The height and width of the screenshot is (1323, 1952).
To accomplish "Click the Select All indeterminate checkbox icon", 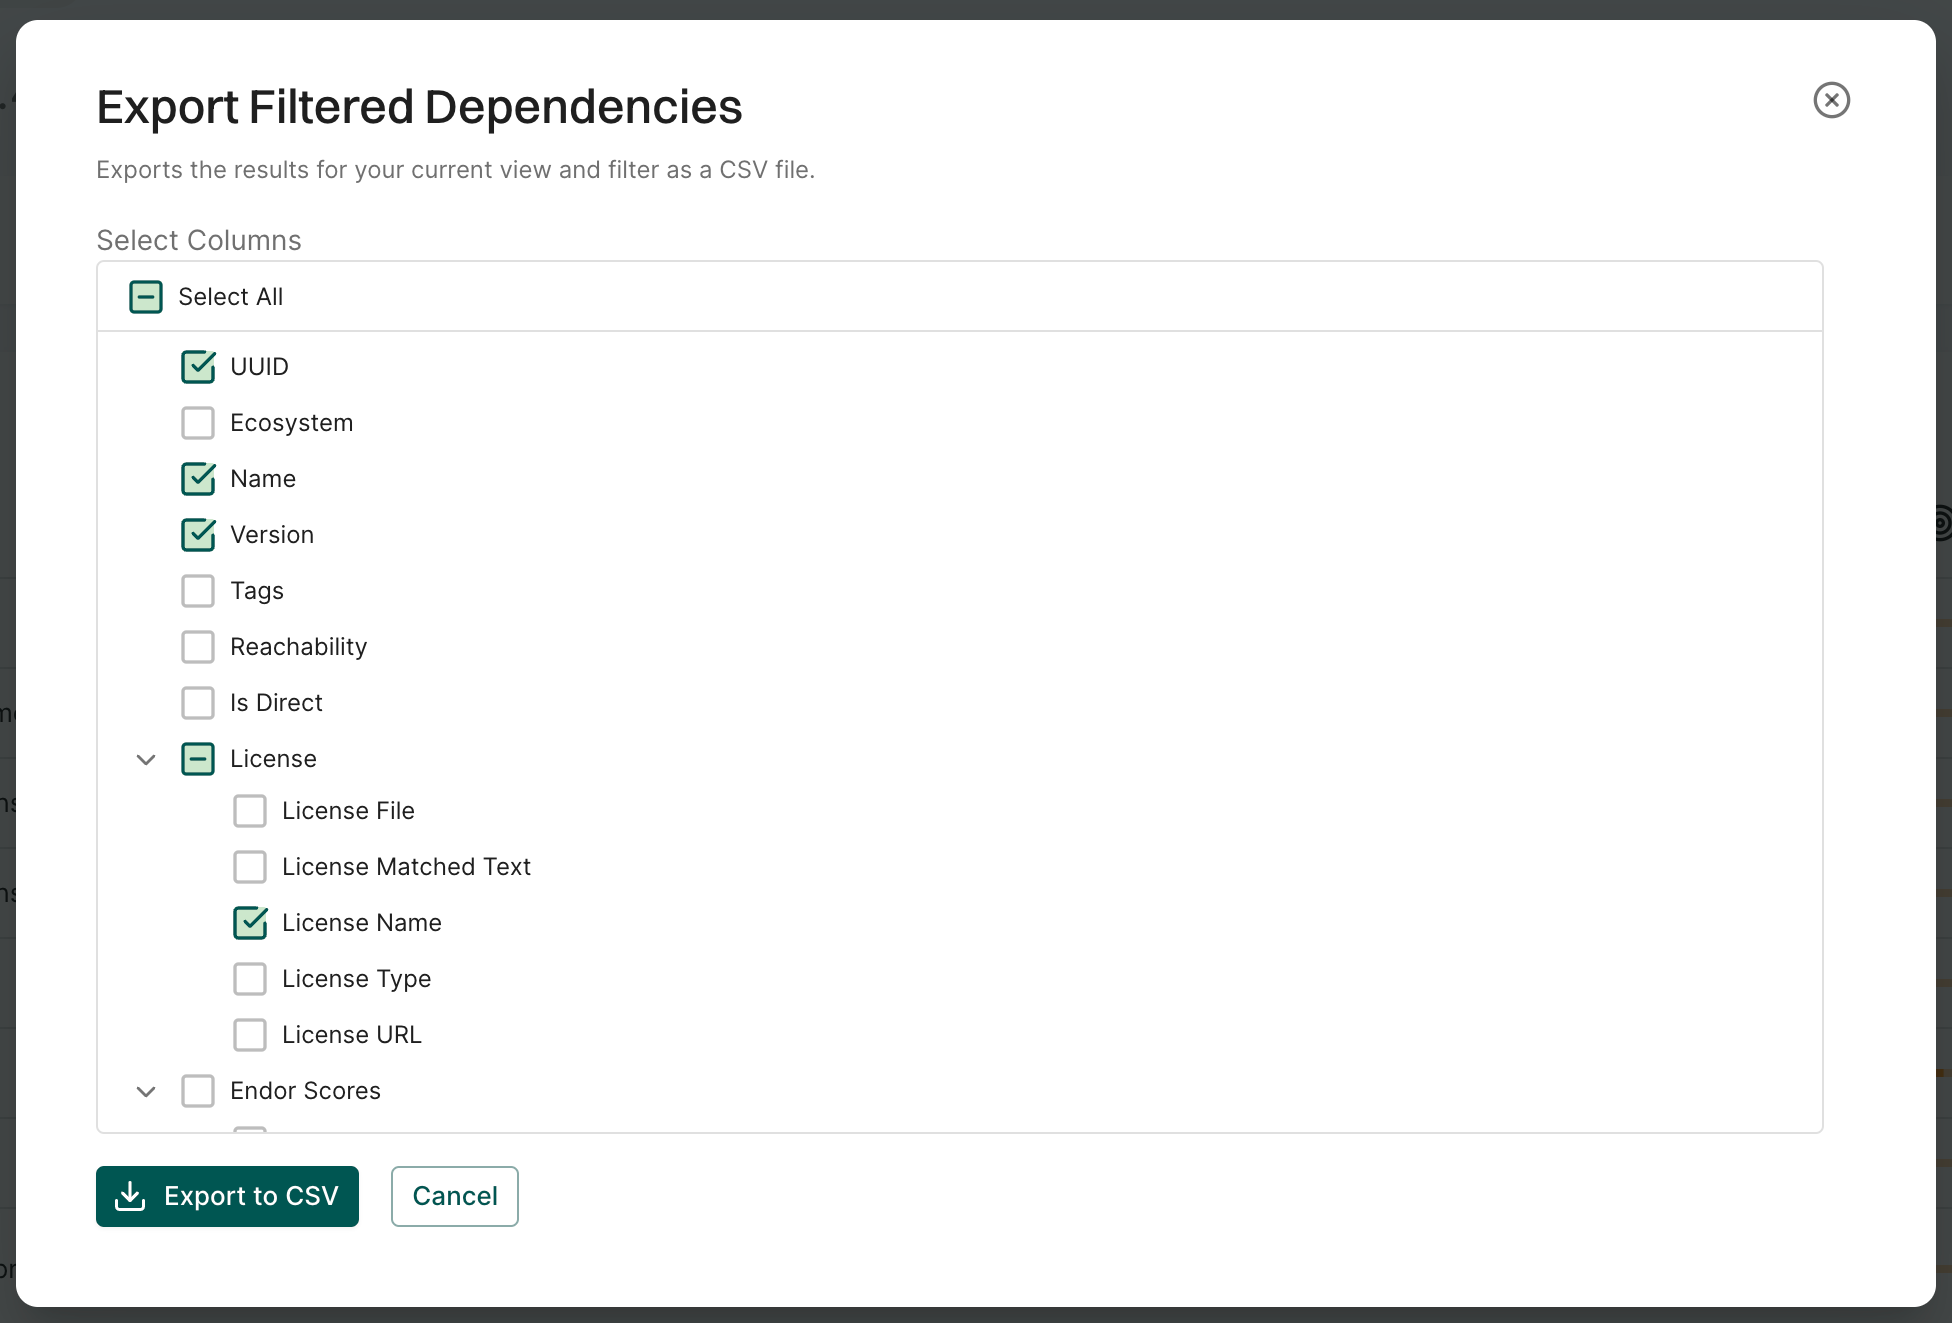I will click(145, 296).
